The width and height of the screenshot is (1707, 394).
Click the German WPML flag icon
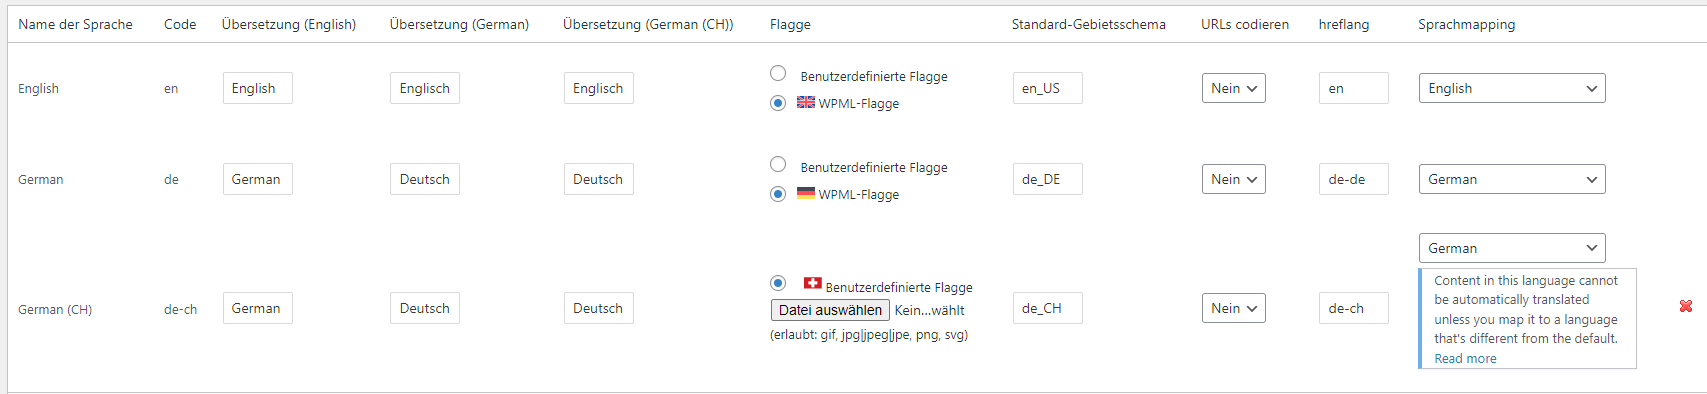click(806, 193)
